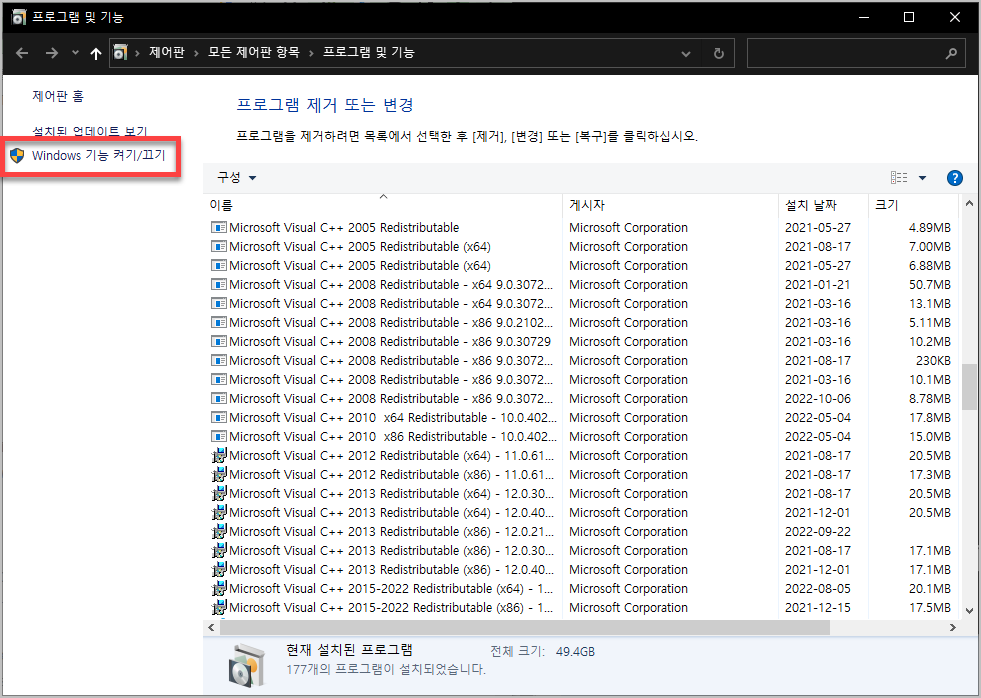Click icon of Visual C++ 2008 x86 8.78MB row
981x698 pixels.
tap(218, 398)
